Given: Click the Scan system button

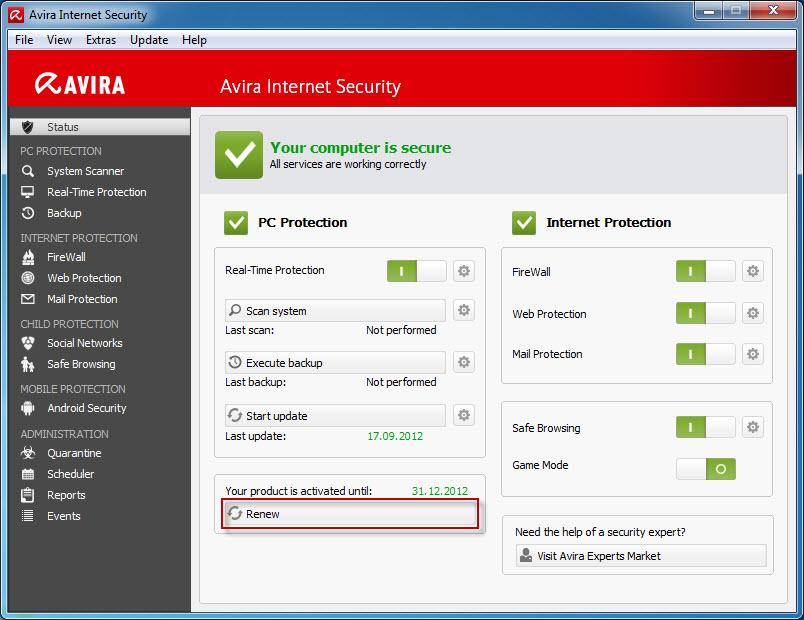Looking at the screenshot, I should pyautogui.click(x=335, y=311).
